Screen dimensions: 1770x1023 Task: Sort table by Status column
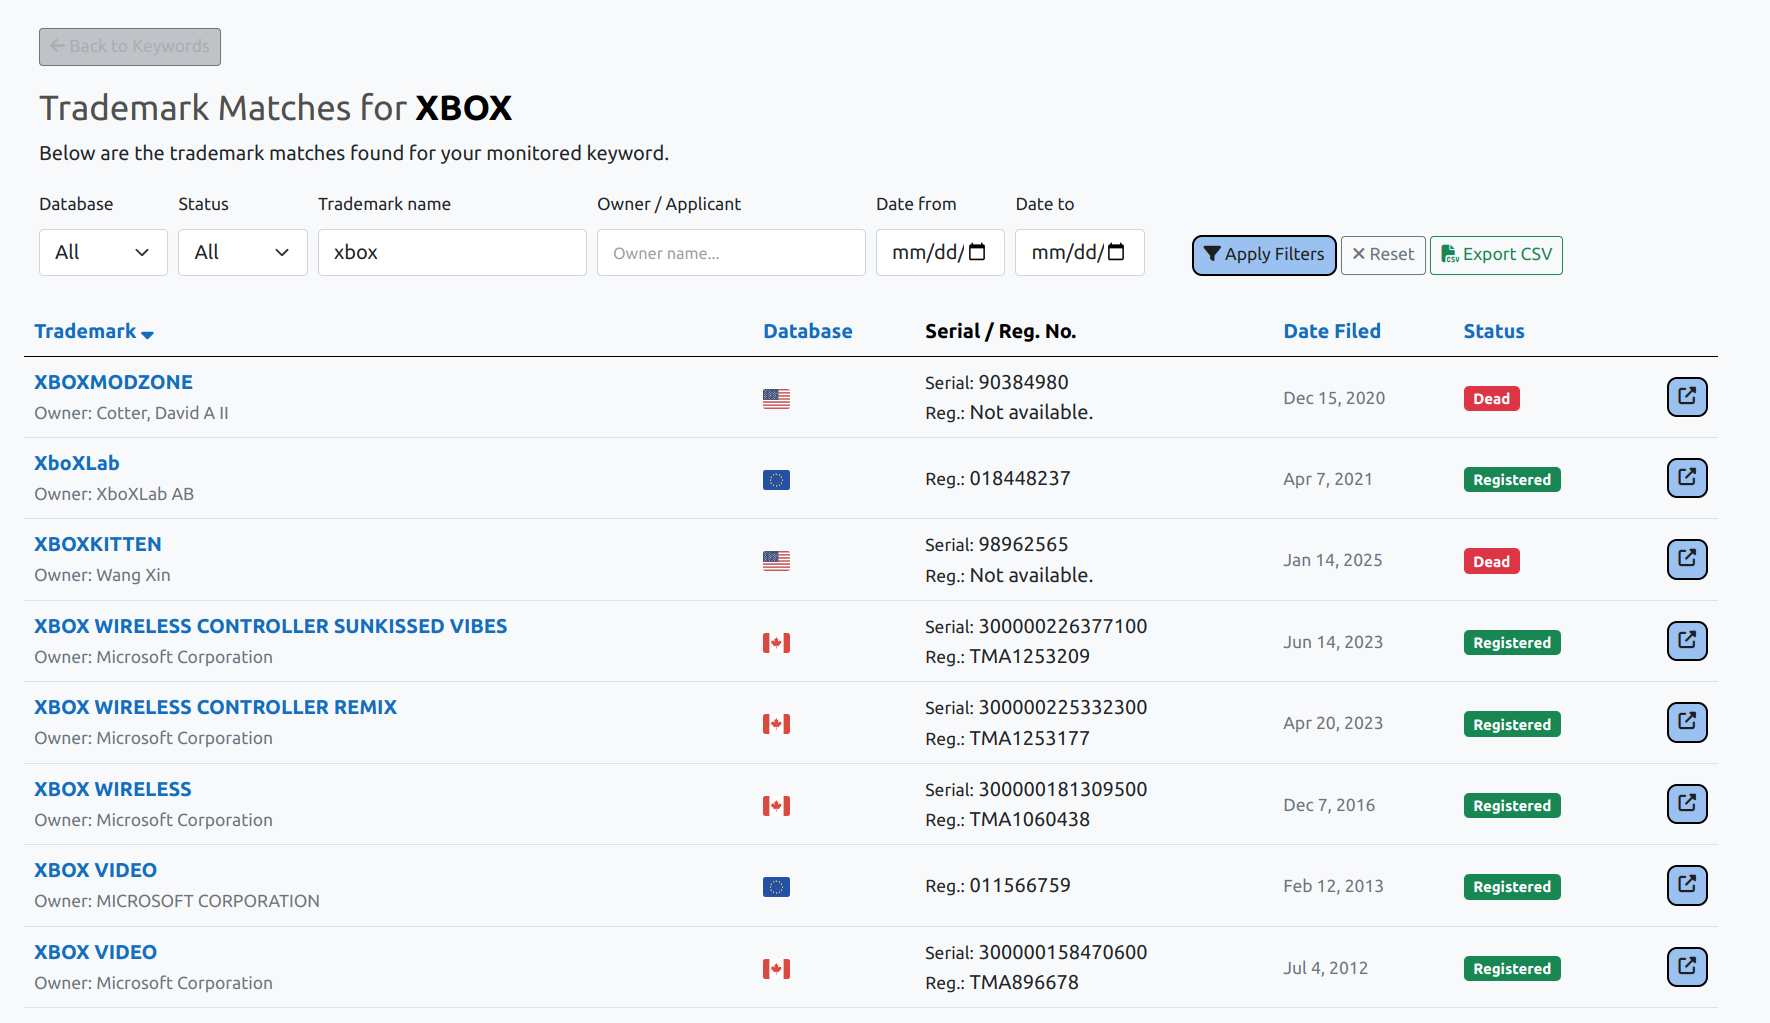coord(1494,331)
